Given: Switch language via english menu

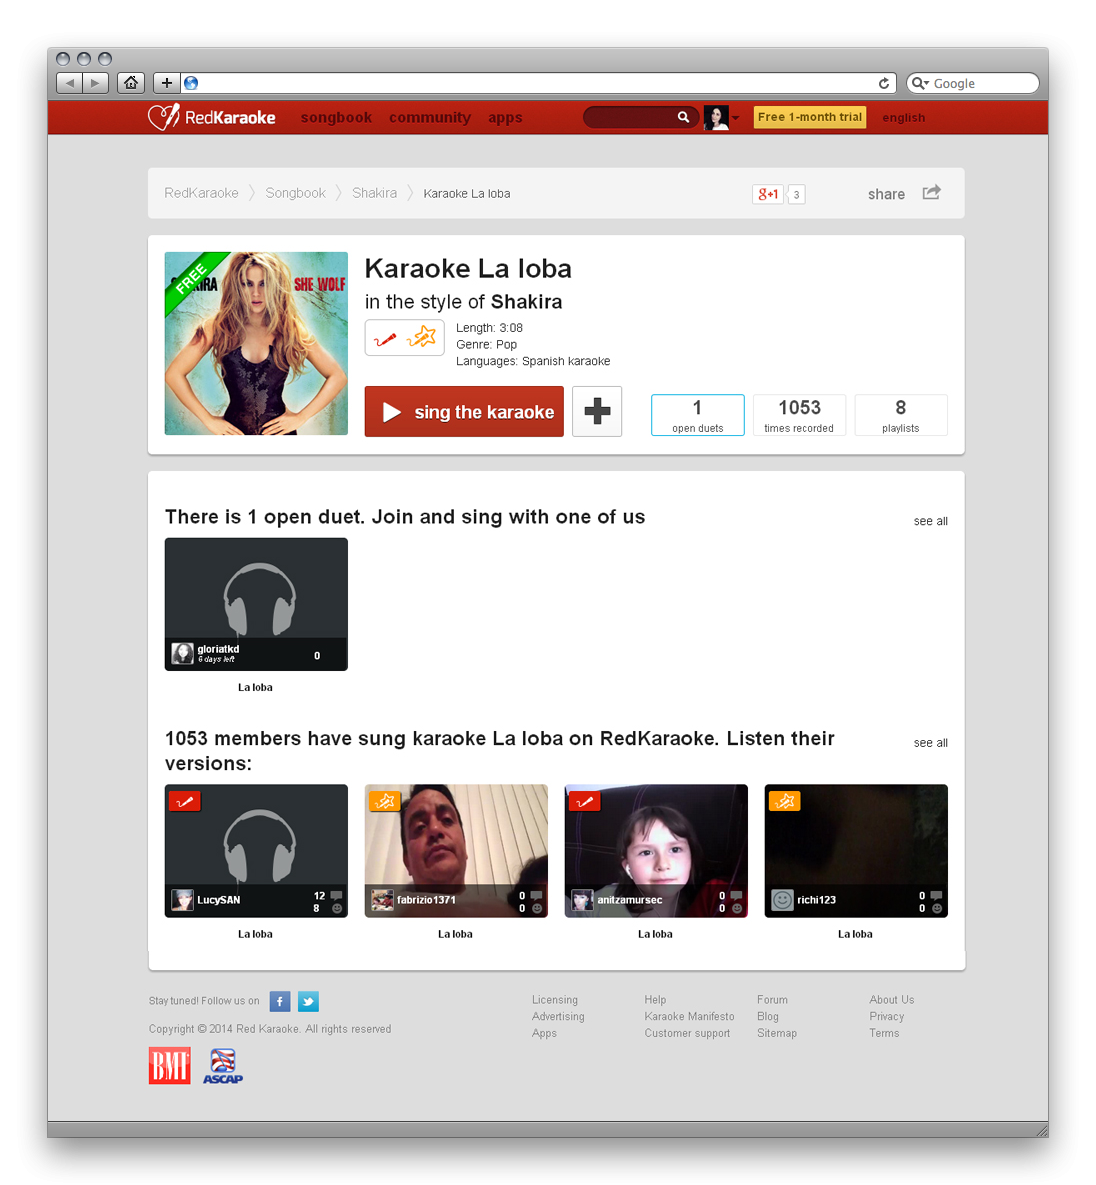Looking at the screenshot, I should (903, 117).
